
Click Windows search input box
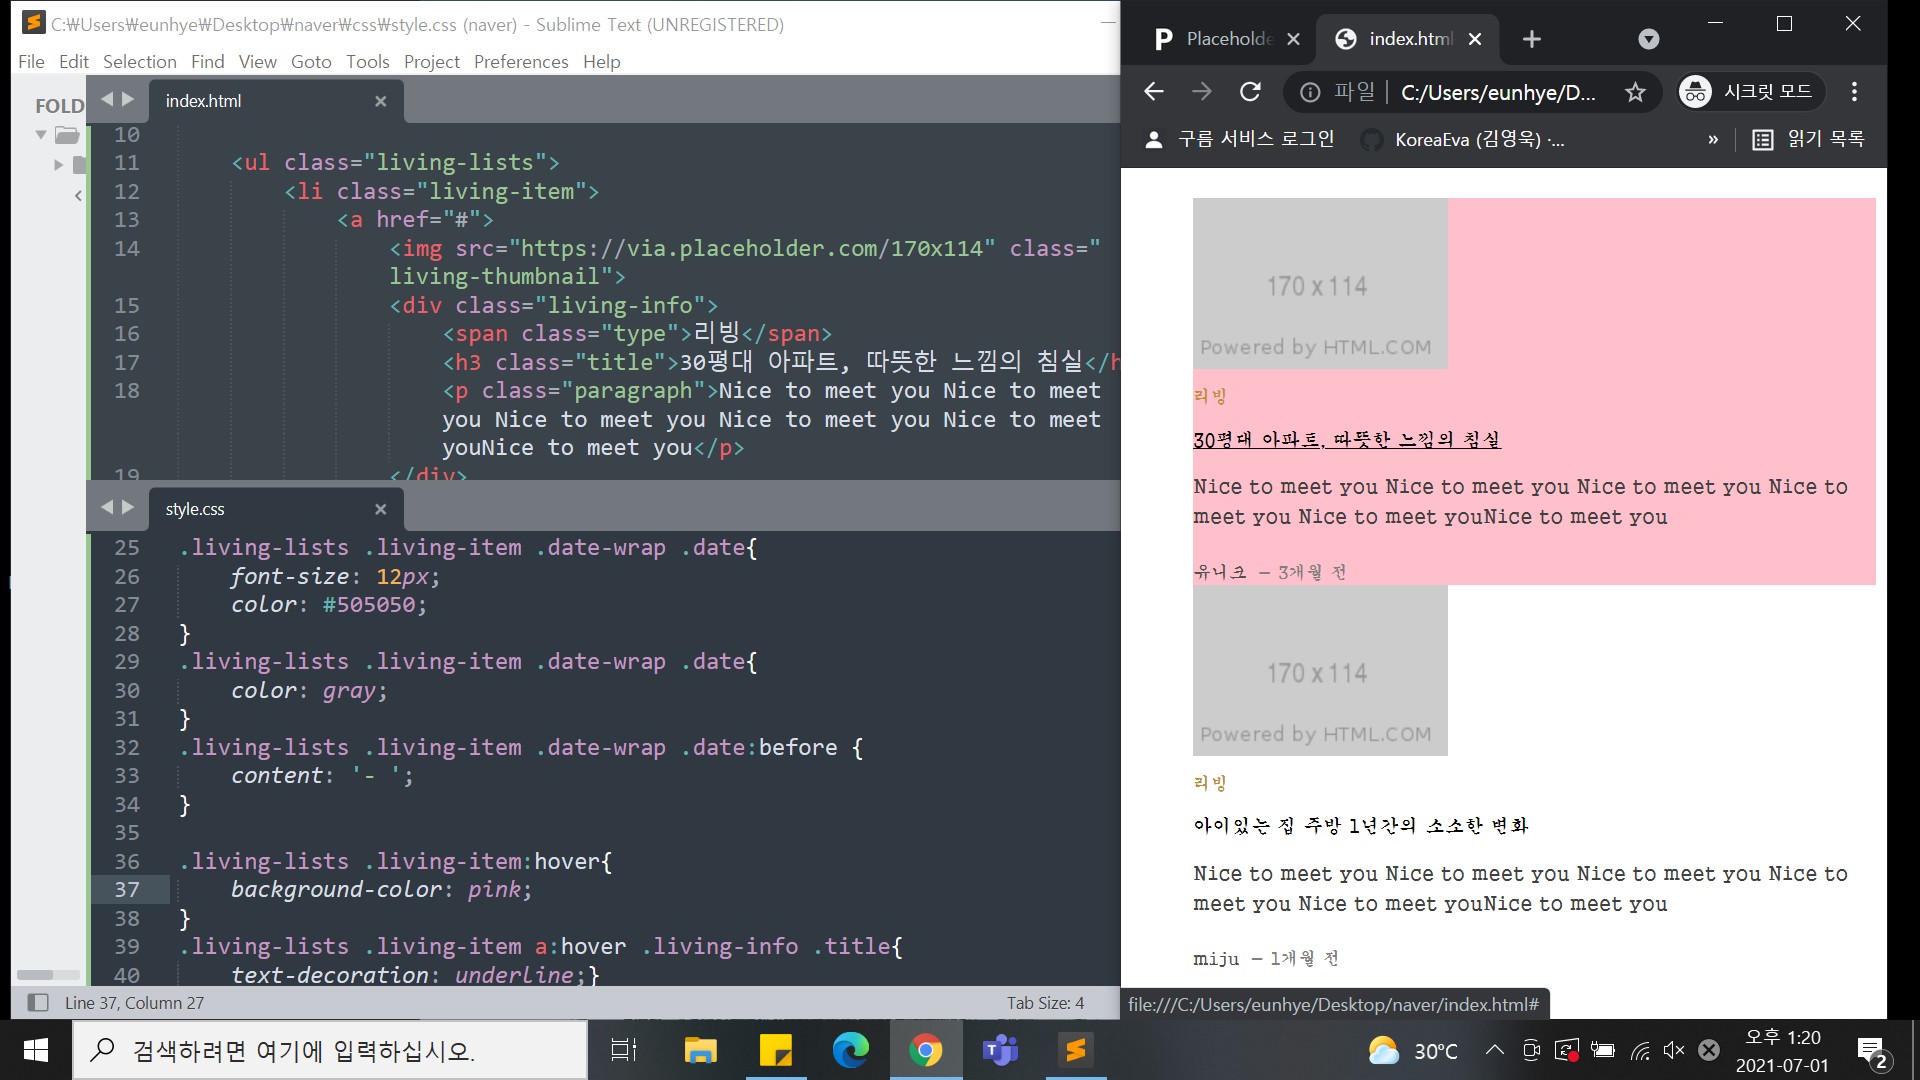[x=330, y=1050]
